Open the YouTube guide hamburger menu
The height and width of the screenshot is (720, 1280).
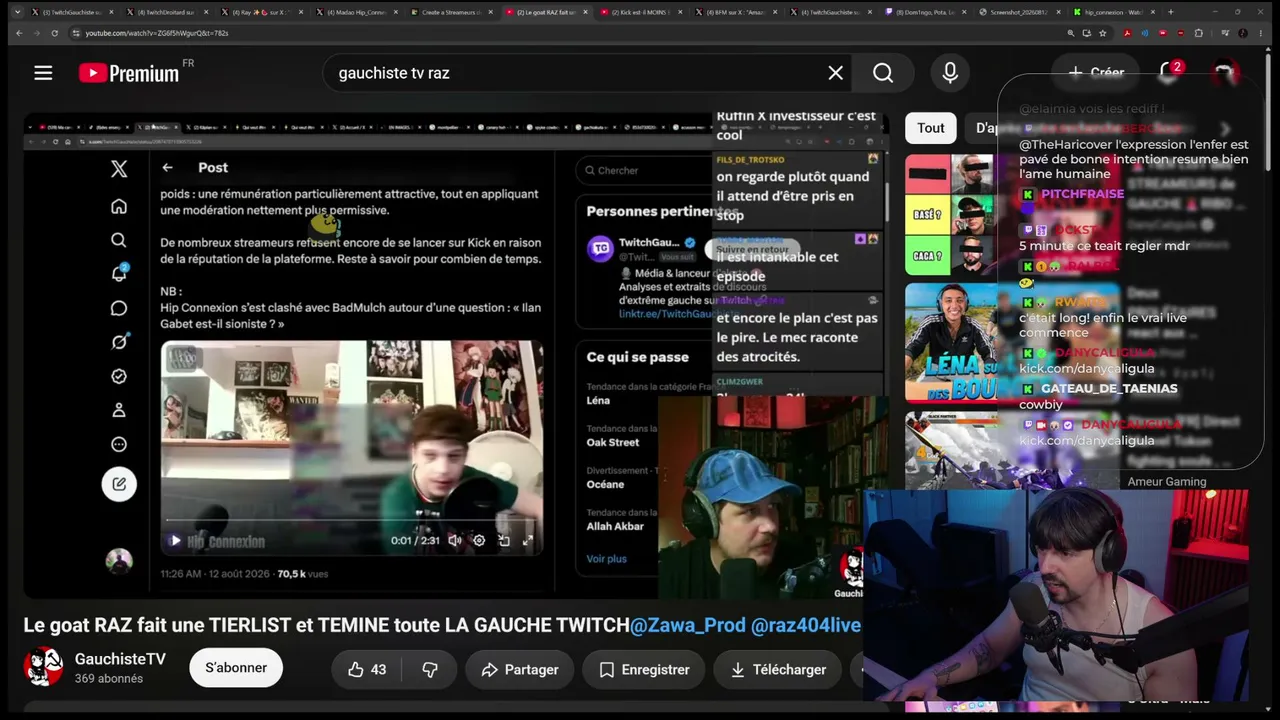tap(43, 72)
